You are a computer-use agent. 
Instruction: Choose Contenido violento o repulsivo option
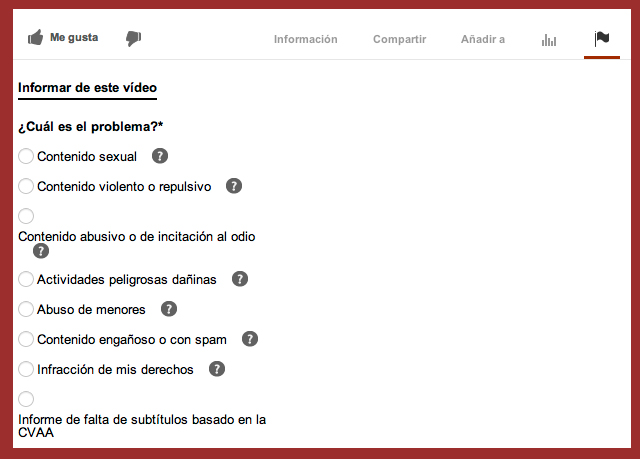26,186
